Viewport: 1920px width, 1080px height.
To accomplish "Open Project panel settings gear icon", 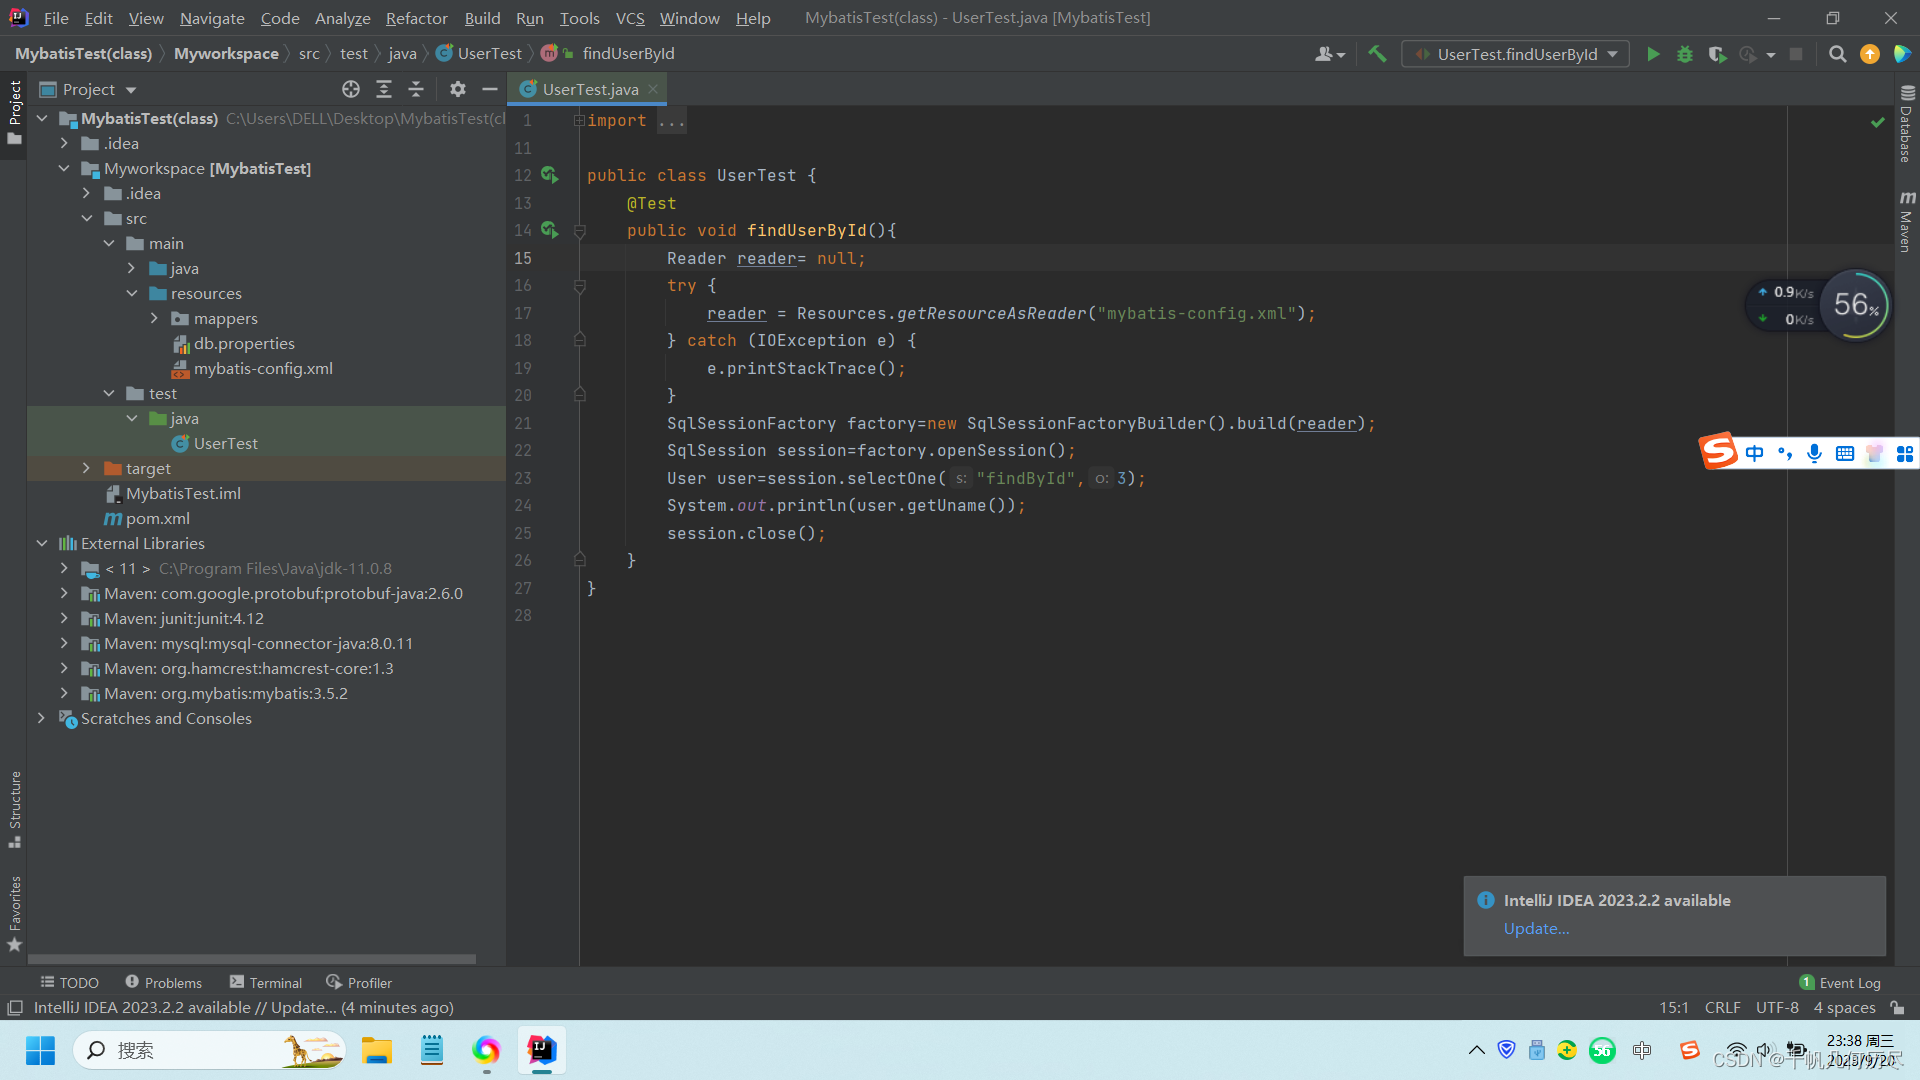I will click(457, 89).
